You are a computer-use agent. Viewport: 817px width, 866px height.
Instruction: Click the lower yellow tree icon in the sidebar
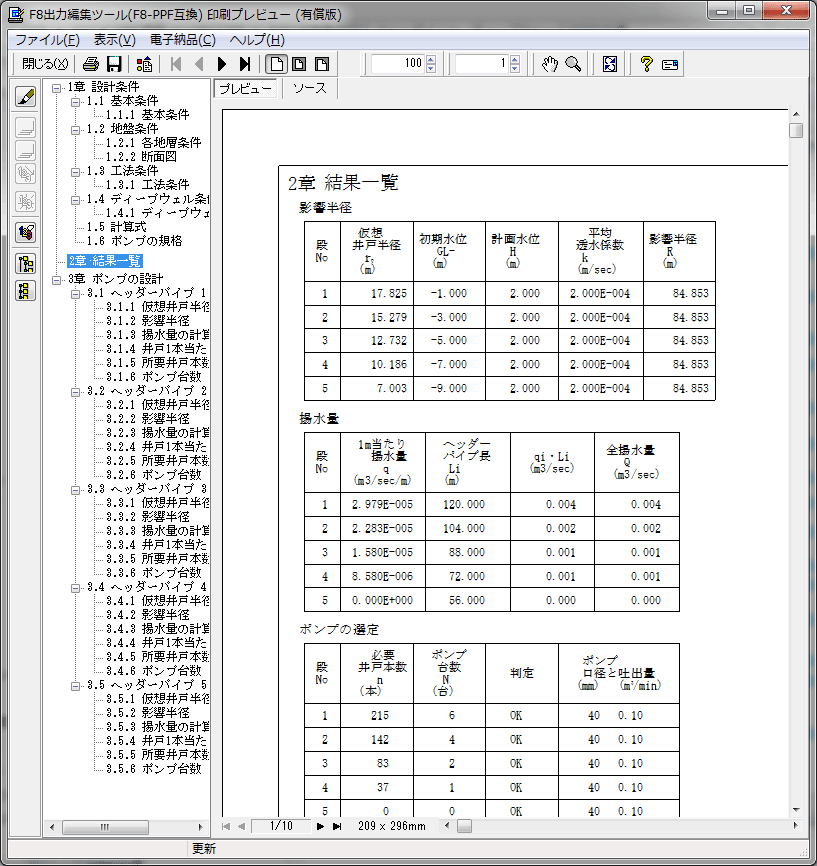pyautogui.click(x=25, y=291)
